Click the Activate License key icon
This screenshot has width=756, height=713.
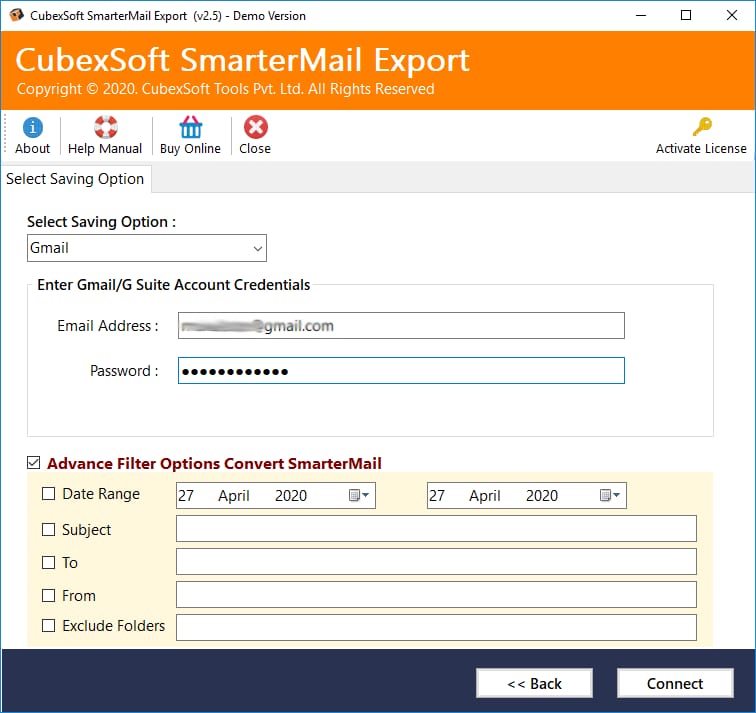coord(702,127)
